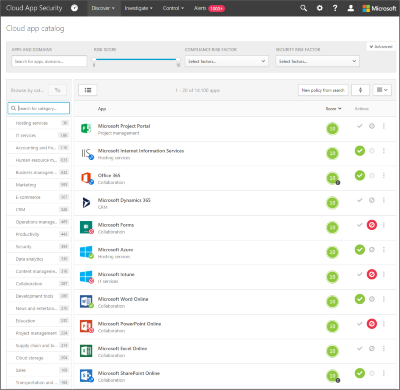Toggle unsanctioned red icon for PowerPoint Online

pos(372,323)
